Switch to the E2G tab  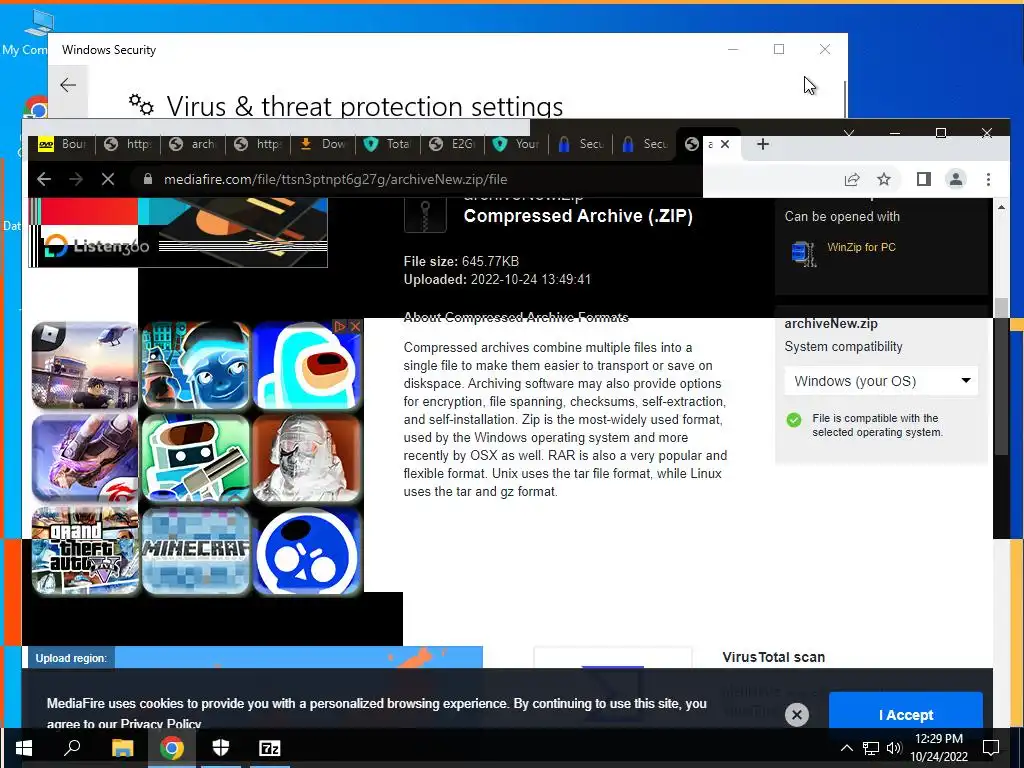(452, 144)
